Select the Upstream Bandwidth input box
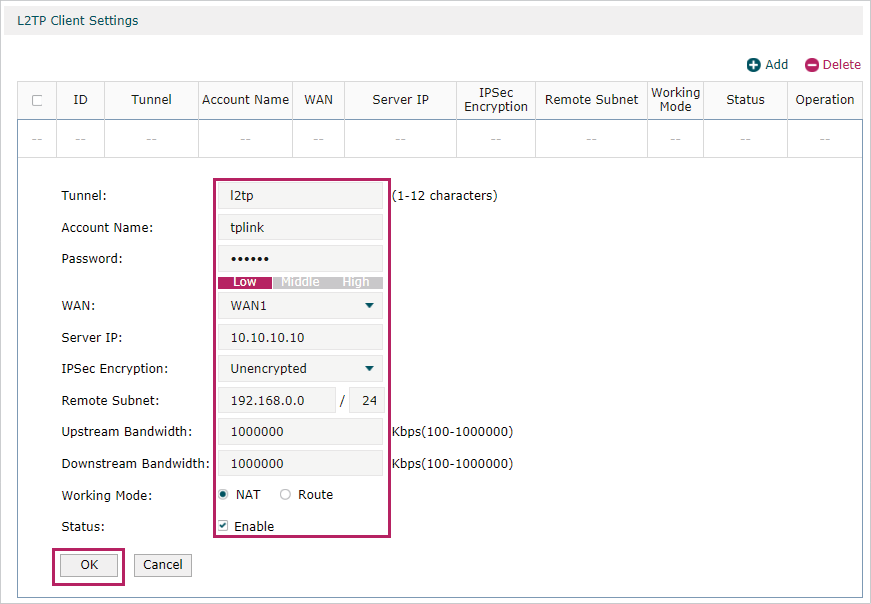Viewport: 871px width, 604px height. pos(300,432)
